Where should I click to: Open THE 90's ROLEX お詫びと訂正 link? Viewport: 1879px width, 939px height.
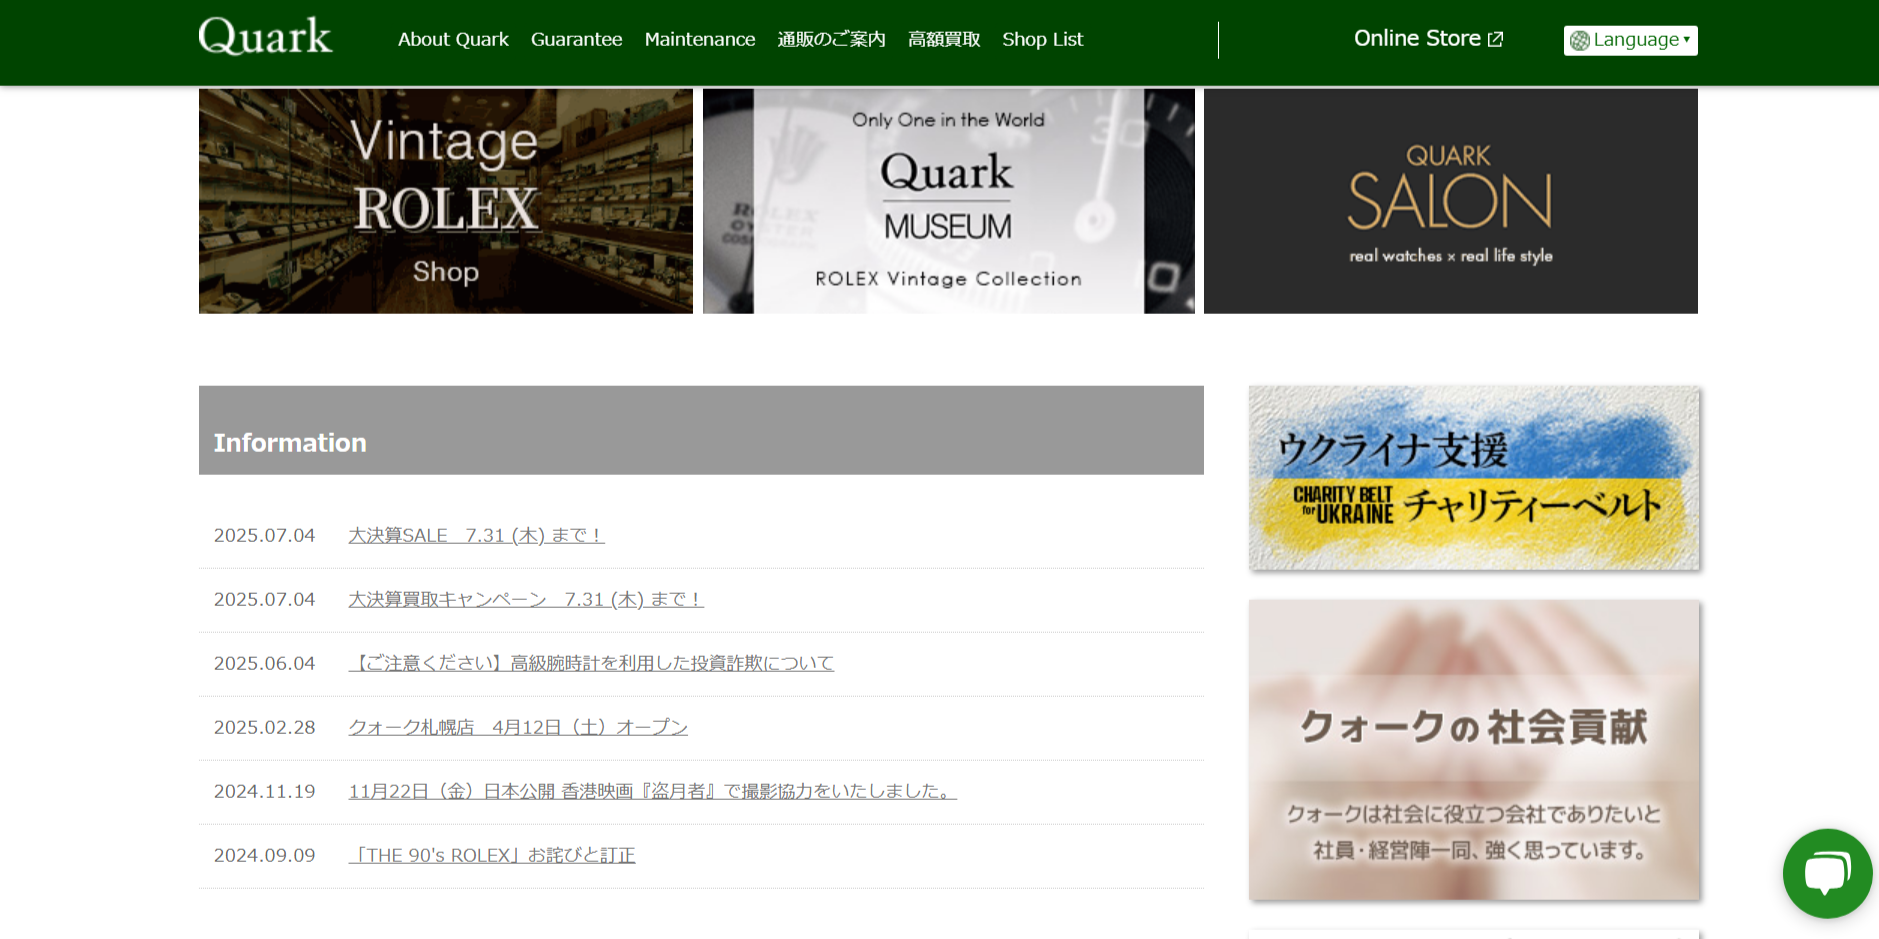[492, 855]
